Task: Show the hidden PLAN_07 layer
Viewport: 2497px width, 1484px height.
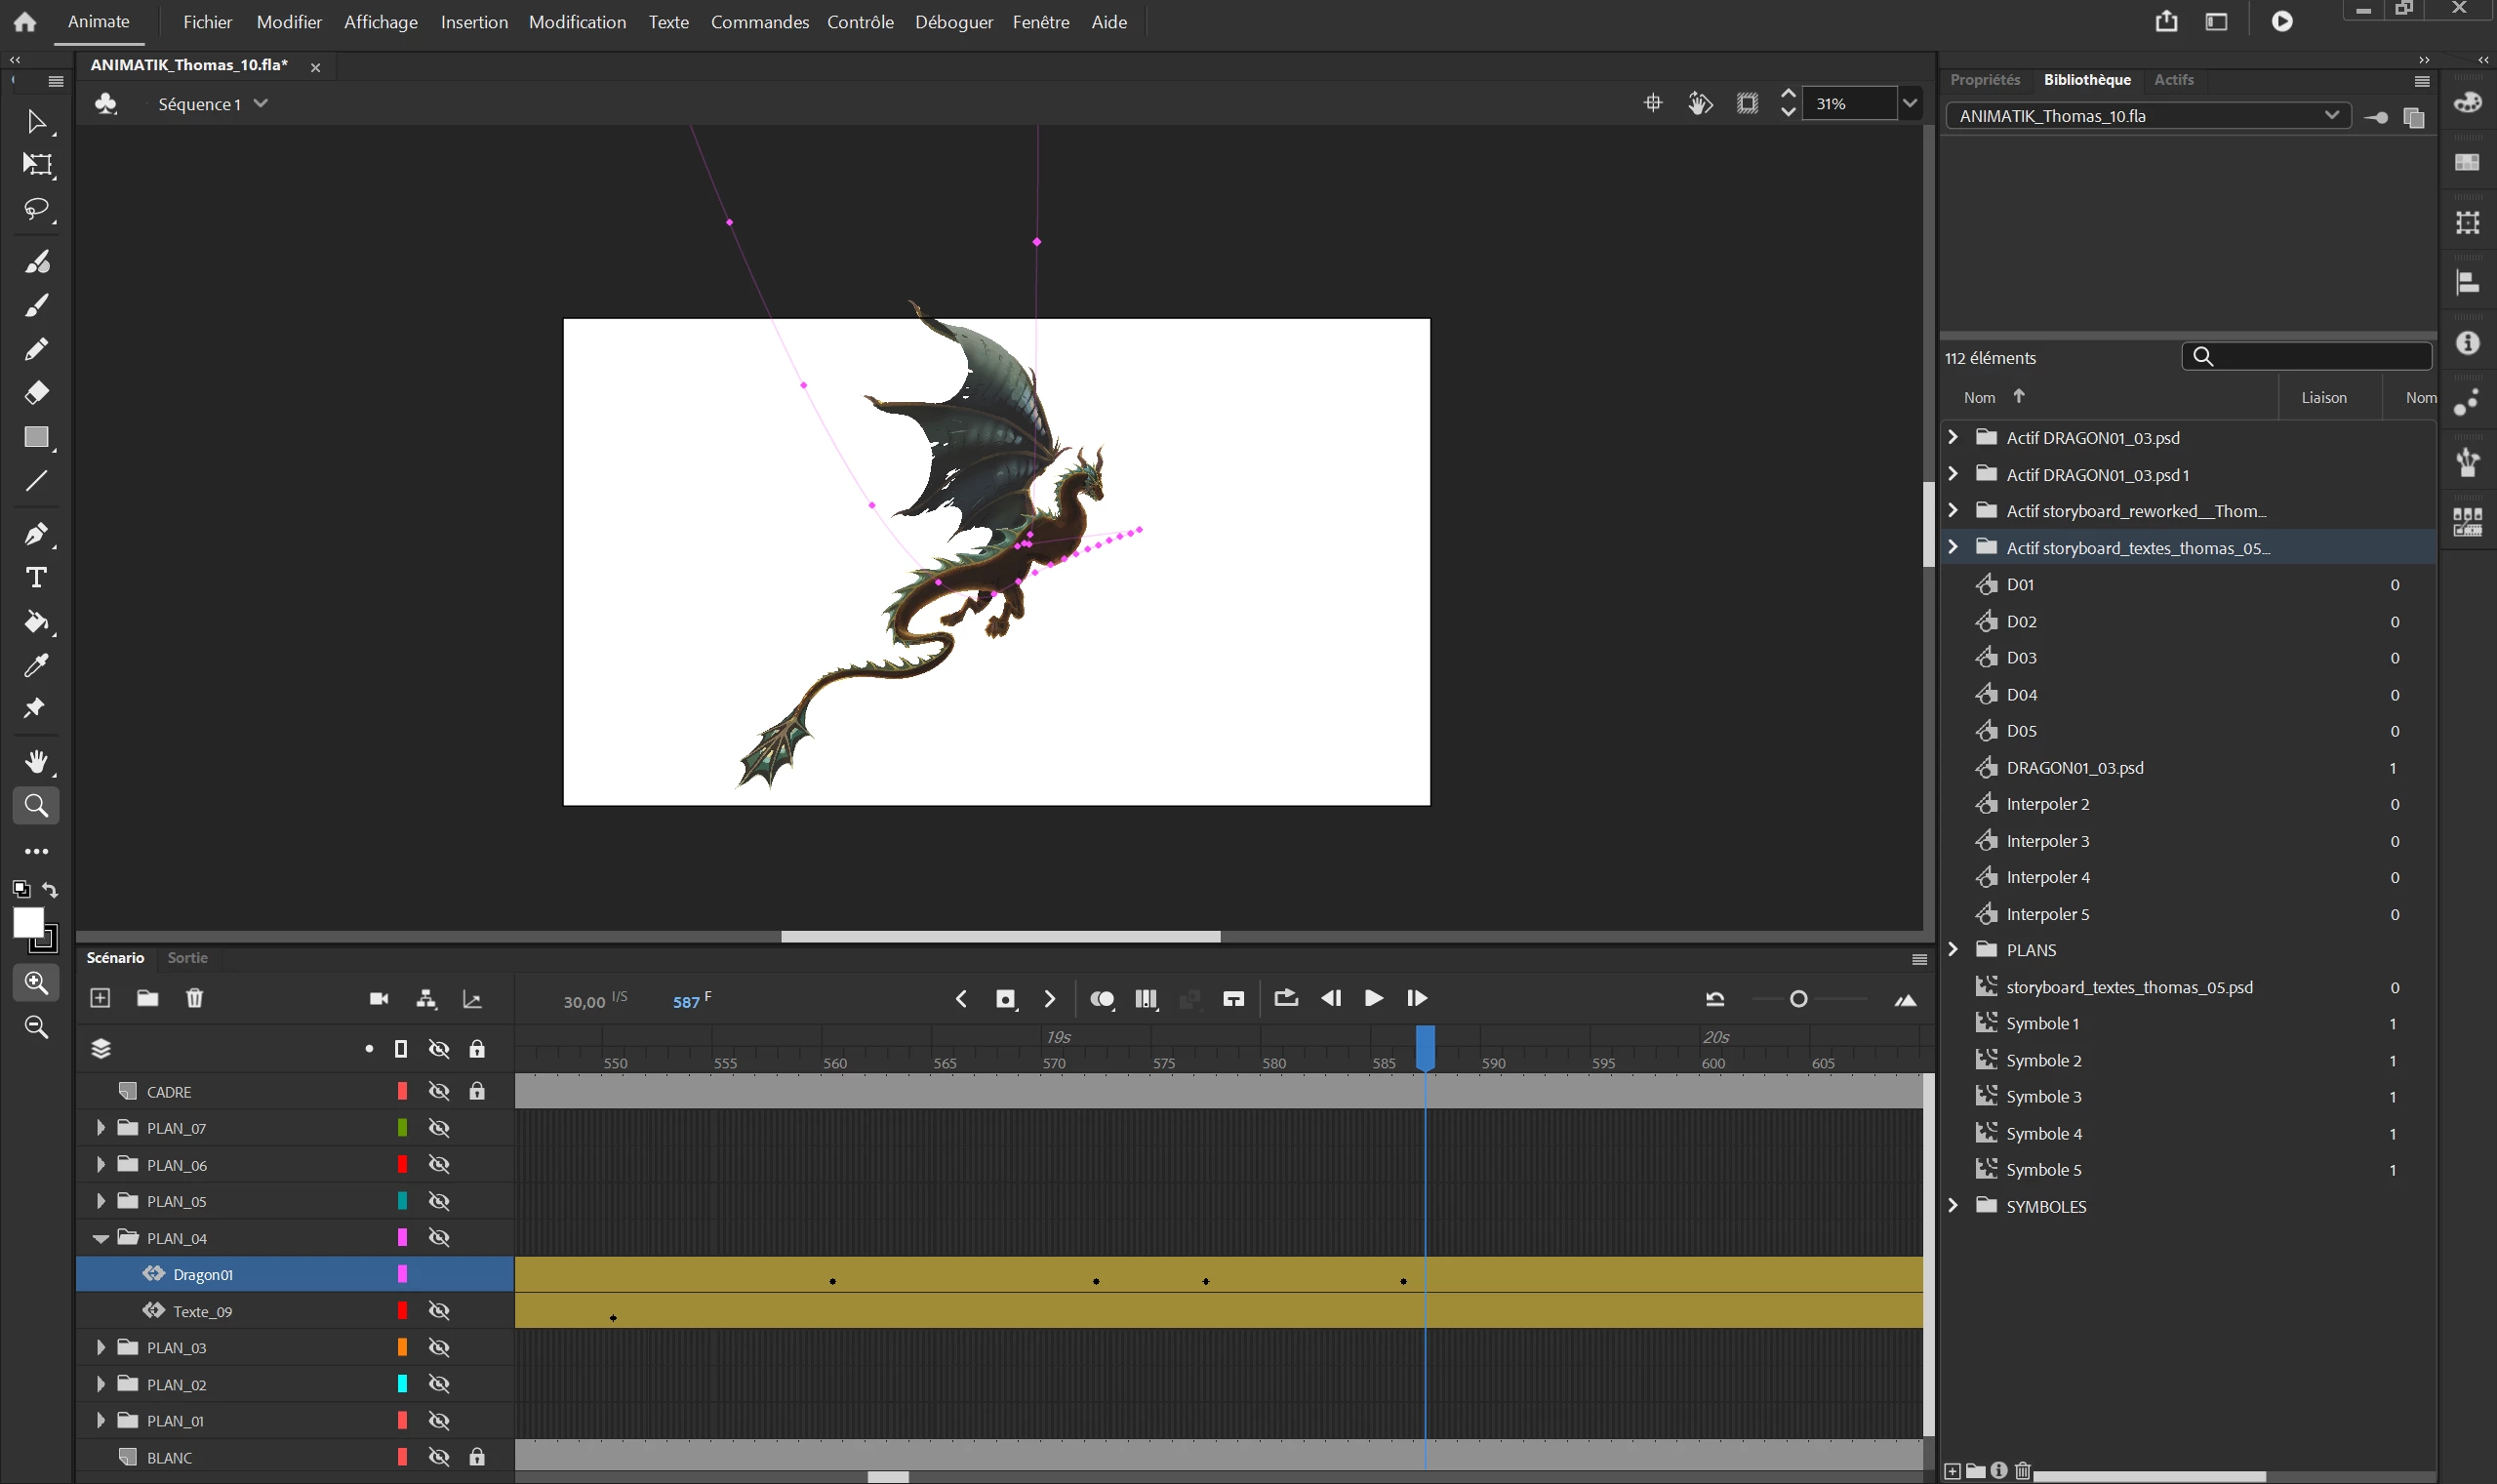Action: coord(439,1128)
